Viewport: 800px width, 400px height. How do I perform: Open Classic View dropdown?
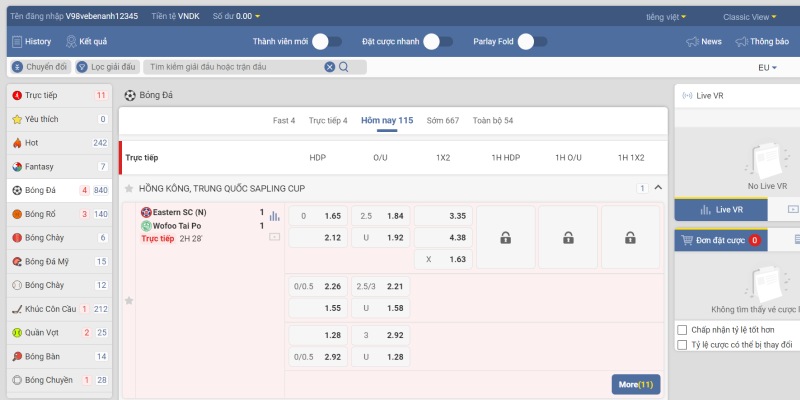[x=751, y=17]
